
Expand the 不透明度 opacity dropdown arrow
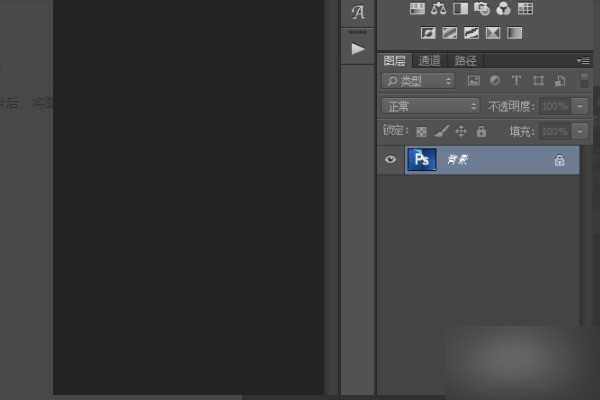tap(580, 106)
